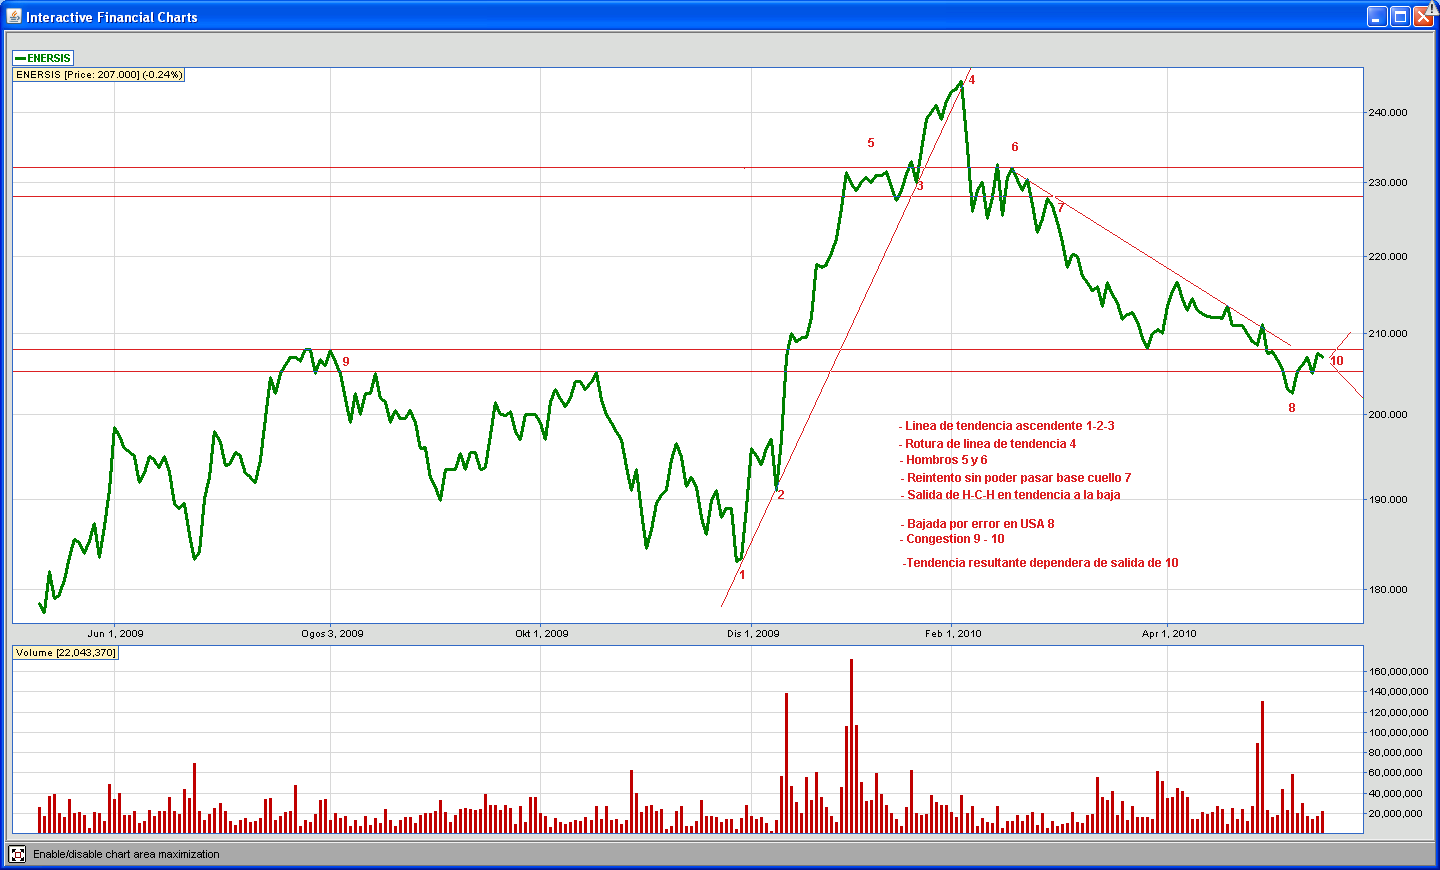Screen dimensions: 1440x870
Task: Click the 80,000,000 volume axis label
Action: tap(1396, 753)
